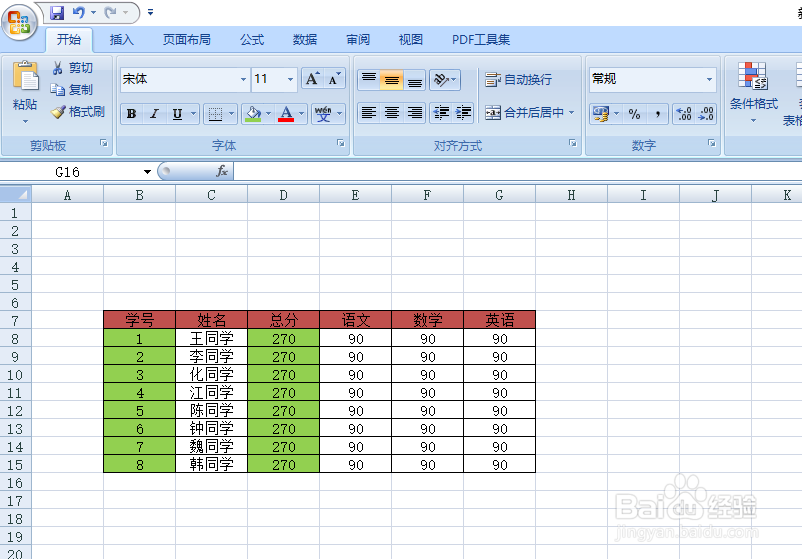Center text horizontally
802x559 pixels.
click(x=391, y=113)
